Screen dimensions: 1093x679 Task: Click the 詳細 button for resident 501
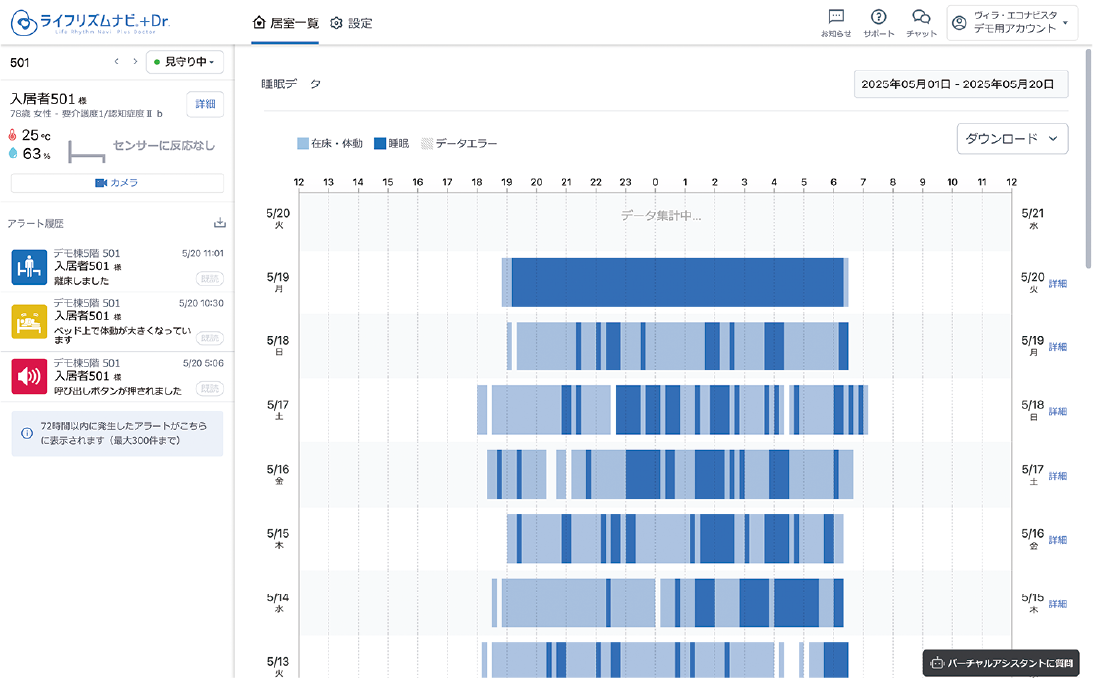pyautogui.click(x=205, y=105)
